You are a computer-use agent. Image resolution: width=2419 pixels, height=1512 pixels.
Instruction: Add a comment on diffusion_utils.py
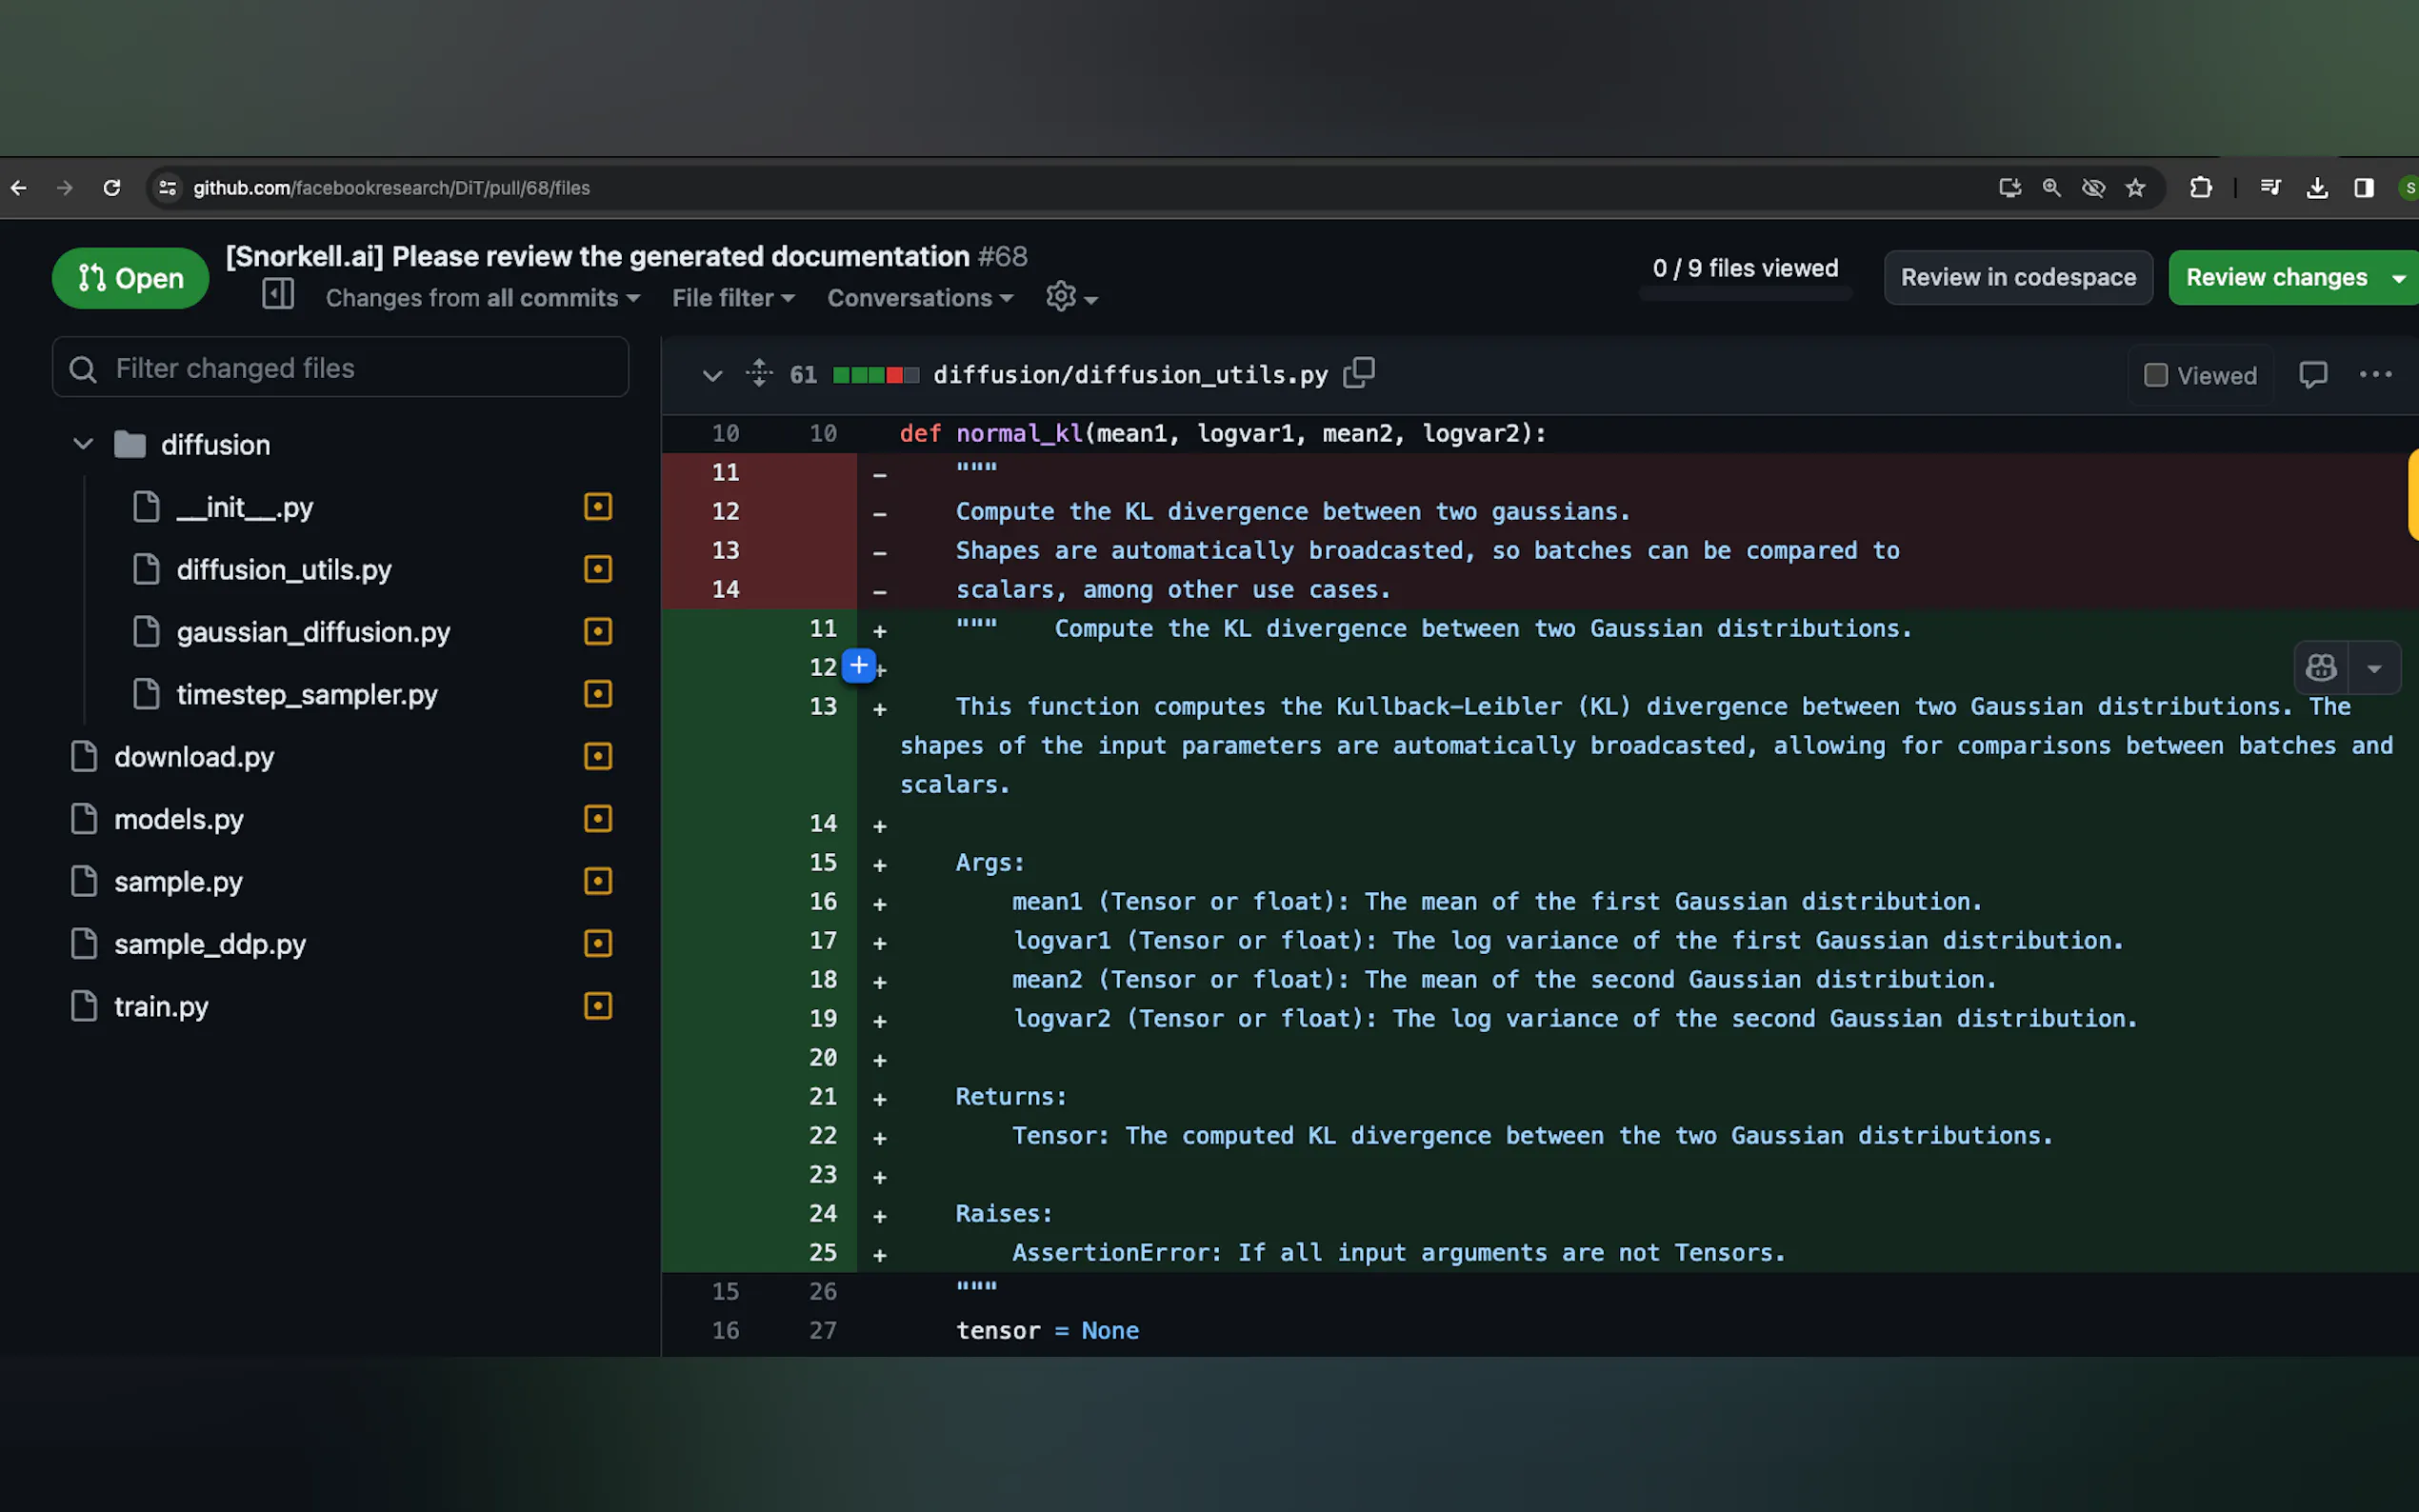click(2312, 375)
